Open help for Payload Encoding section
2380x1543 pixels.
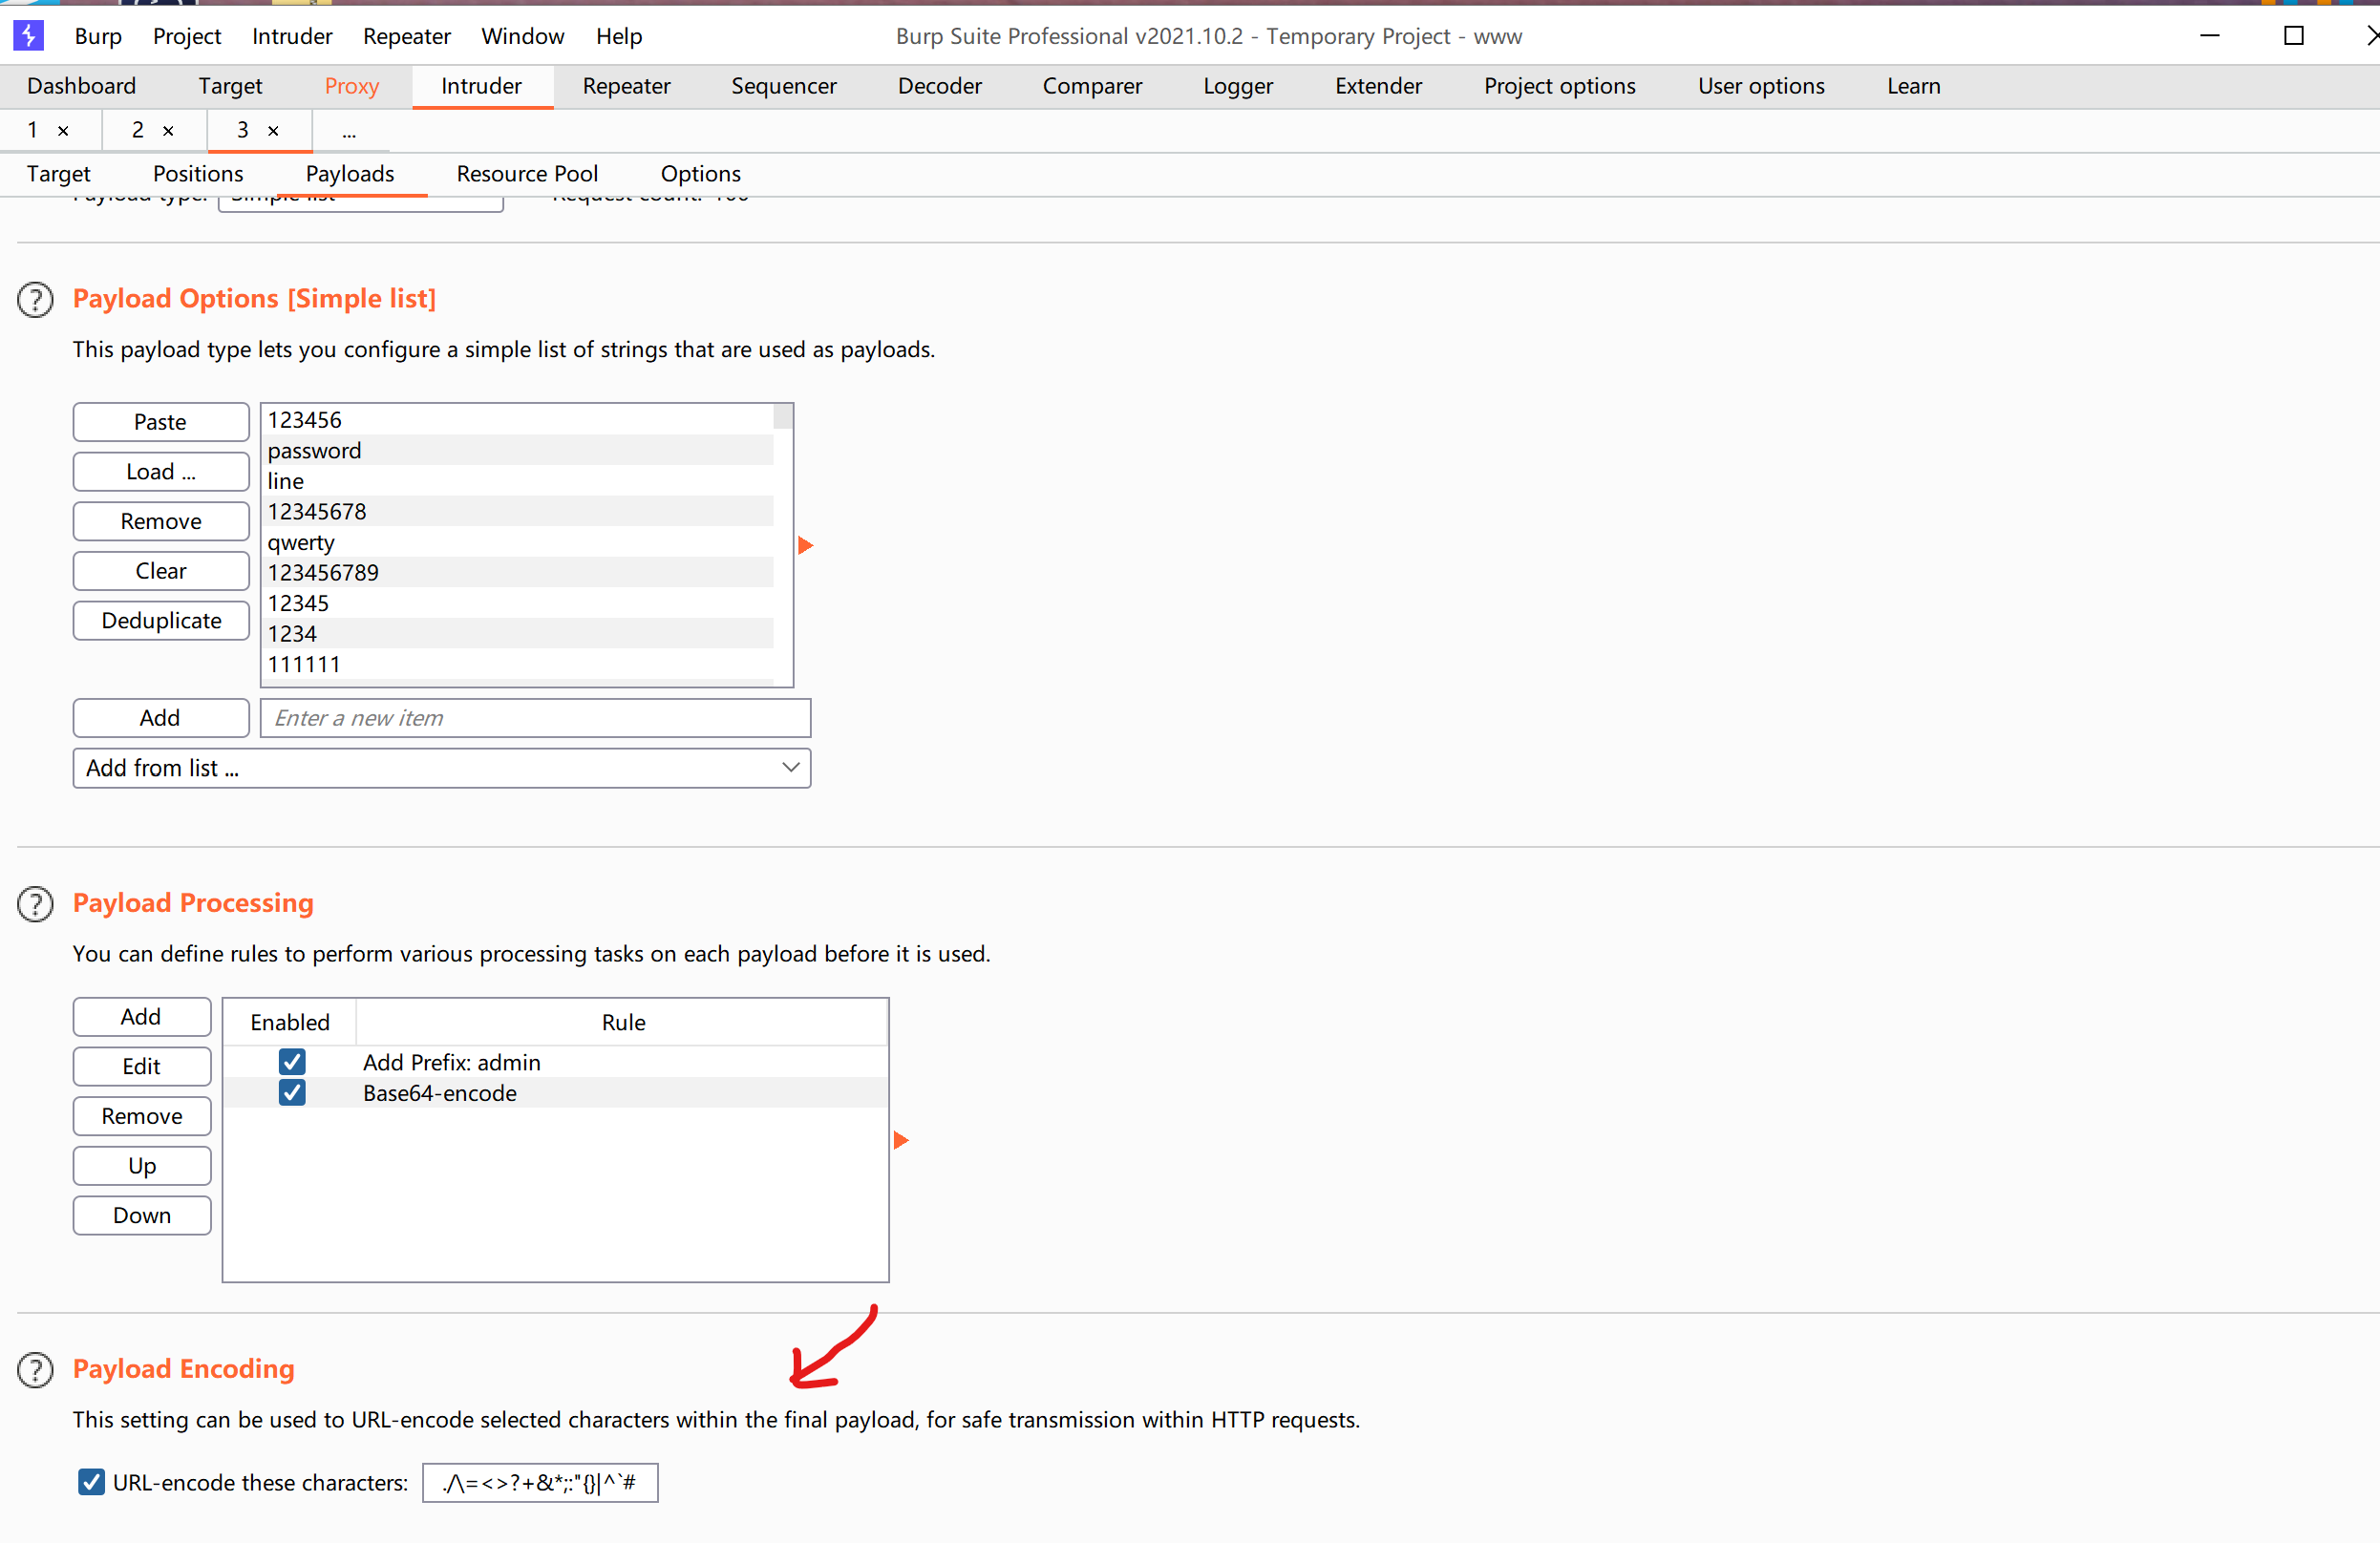coord(35,1370)
